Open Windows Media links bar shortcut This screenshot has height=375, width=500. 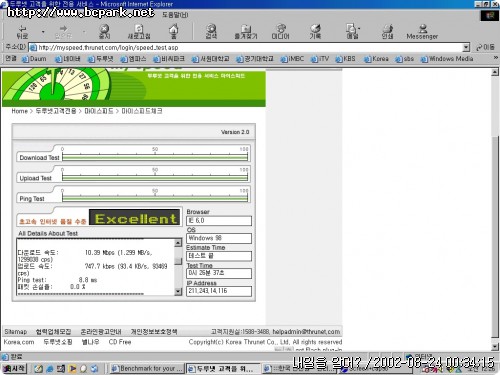tap(447, 59)
